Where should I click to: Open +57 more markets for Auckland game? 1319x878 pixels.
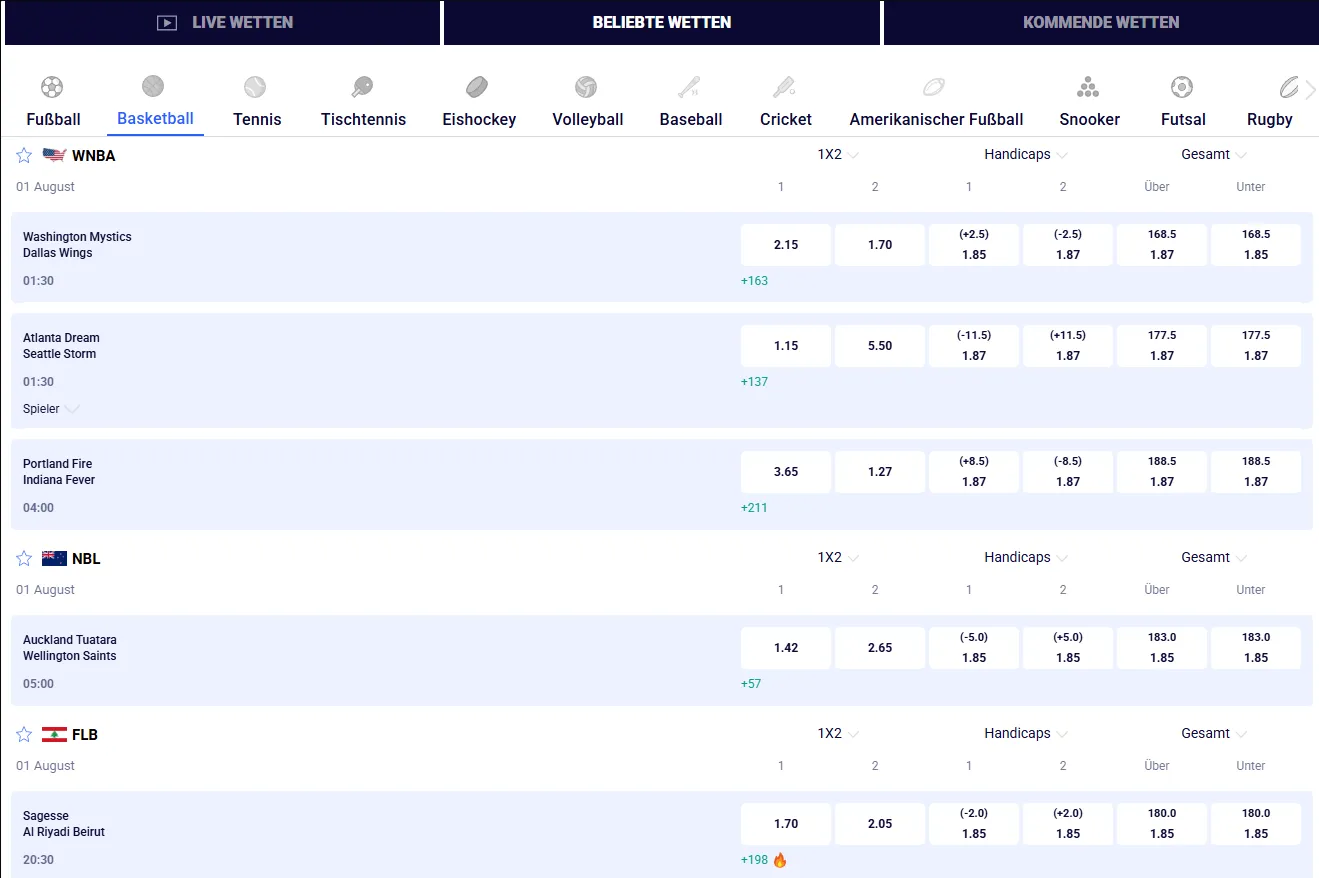(751, 684)
